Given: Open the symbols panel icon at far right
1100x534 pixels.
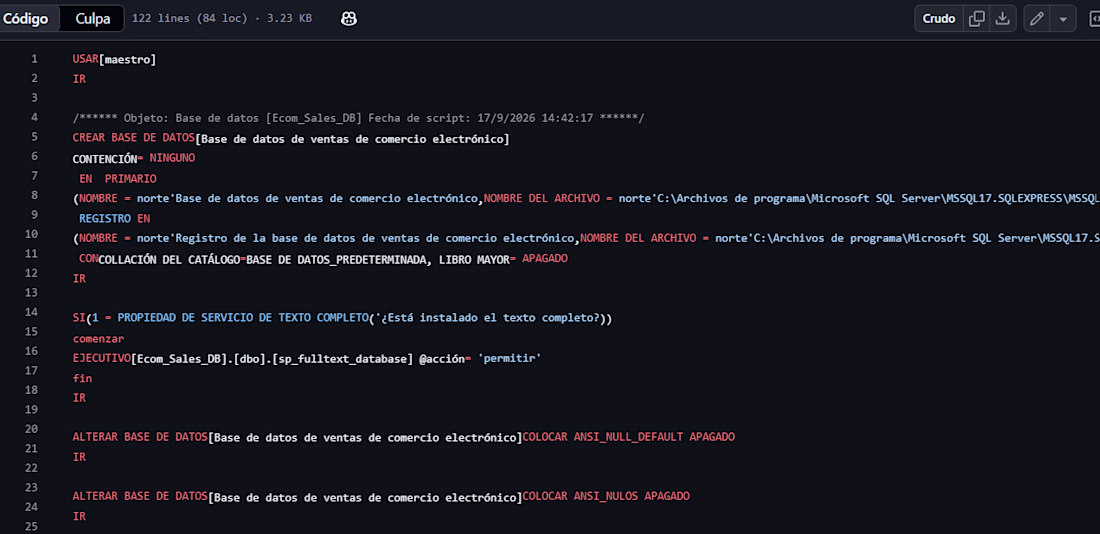Looking at the screenshot, I should pyautogui.click(x=1094, y=19).
